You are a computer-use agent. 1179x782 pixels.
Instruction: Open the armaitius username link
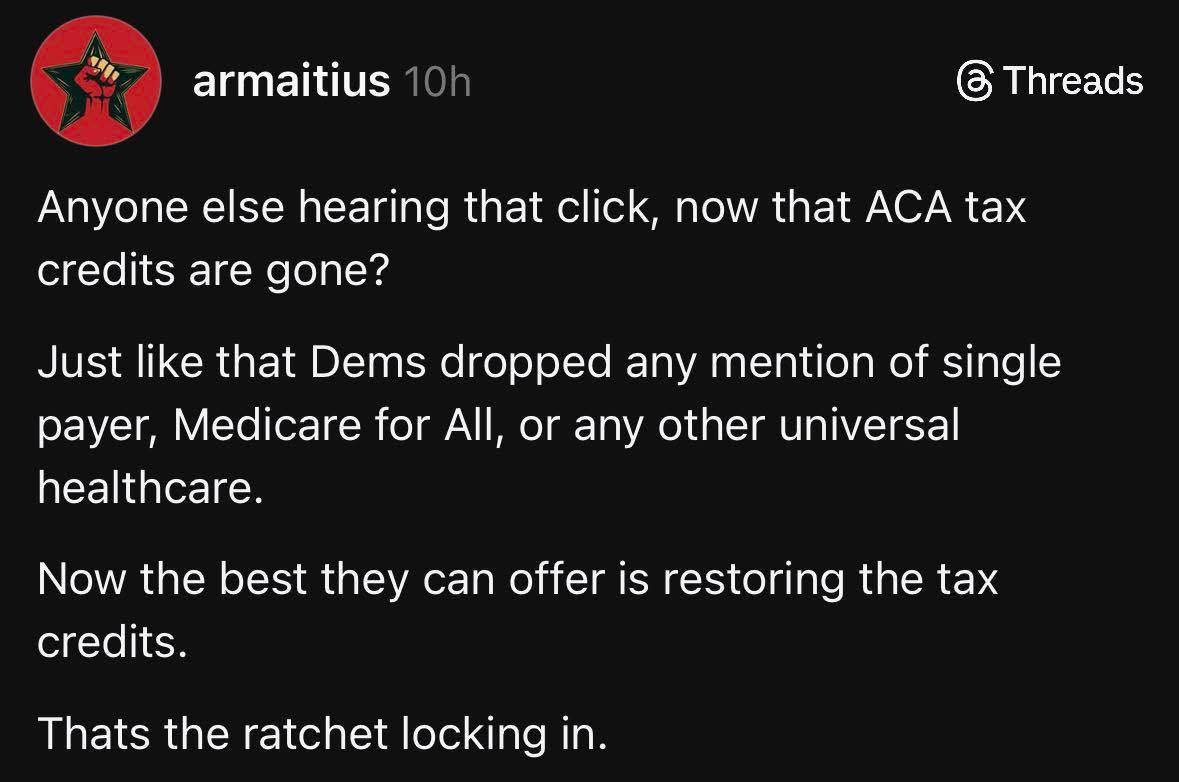pos(291,82)
